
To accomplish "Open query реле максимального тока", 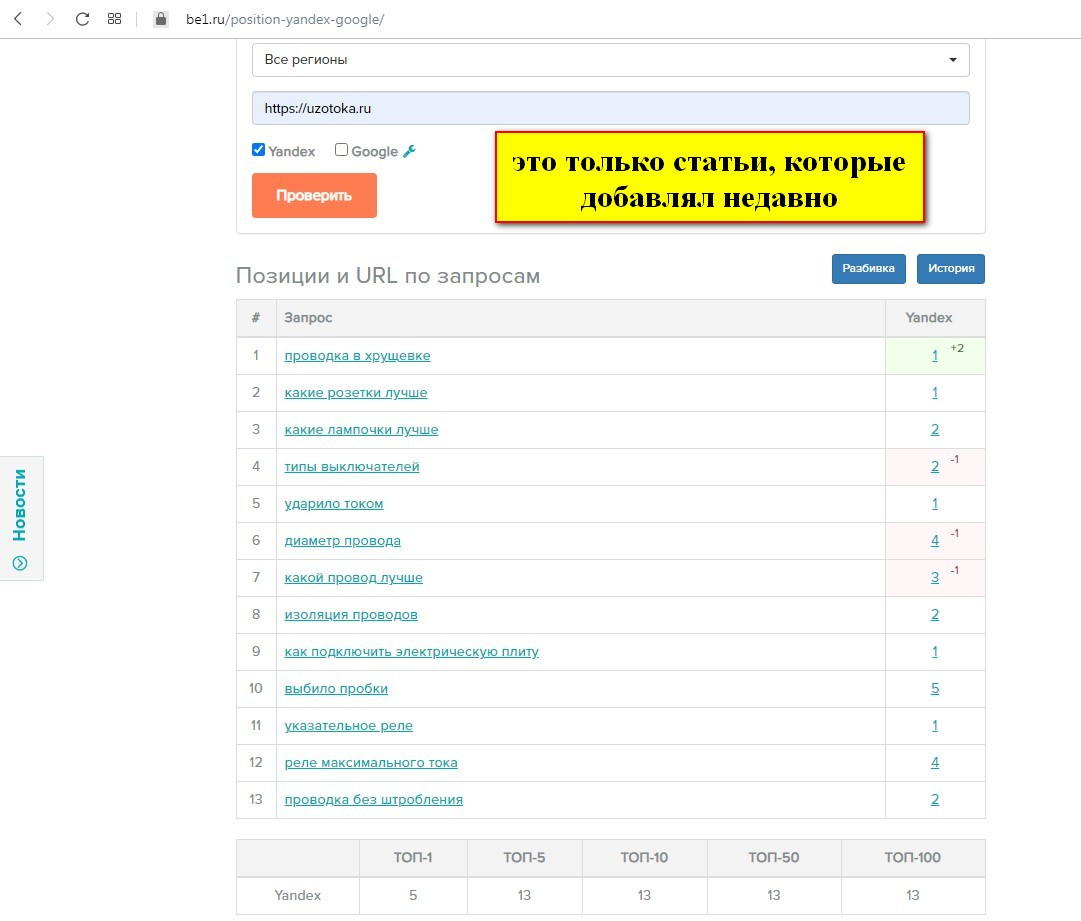I will tap(371, 762).
